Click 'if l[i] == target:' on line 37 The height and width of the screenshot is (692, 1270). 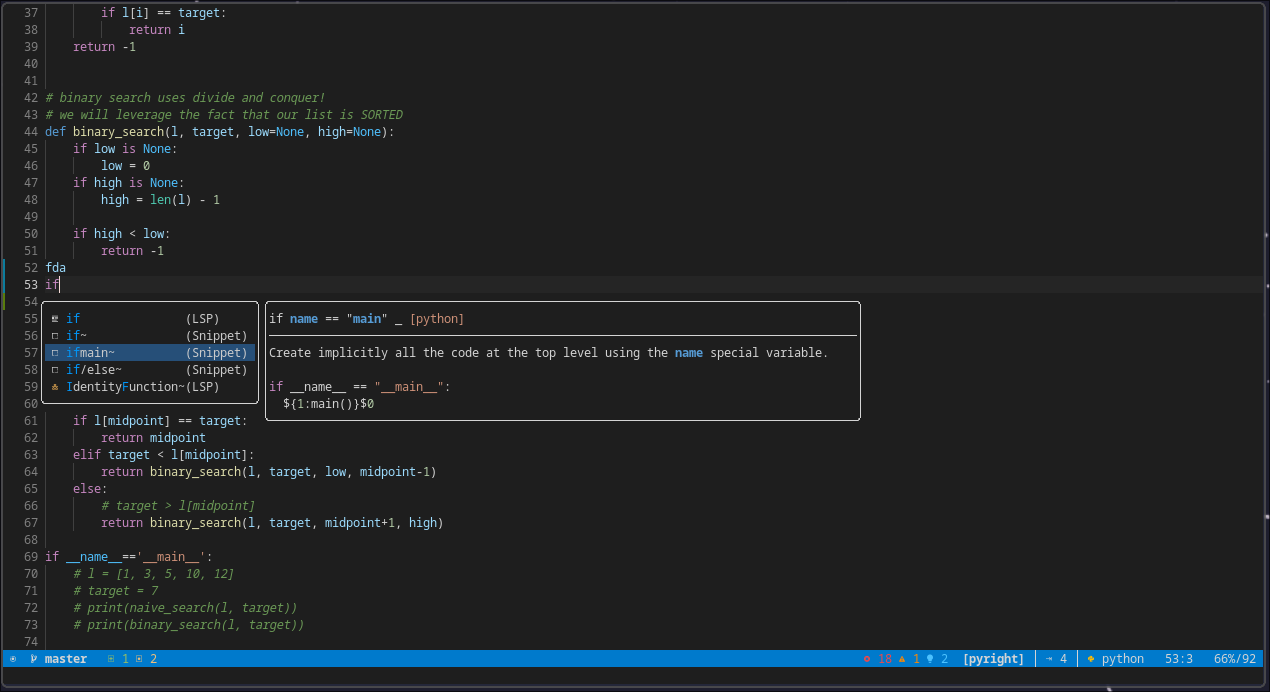tap(164, 13)
